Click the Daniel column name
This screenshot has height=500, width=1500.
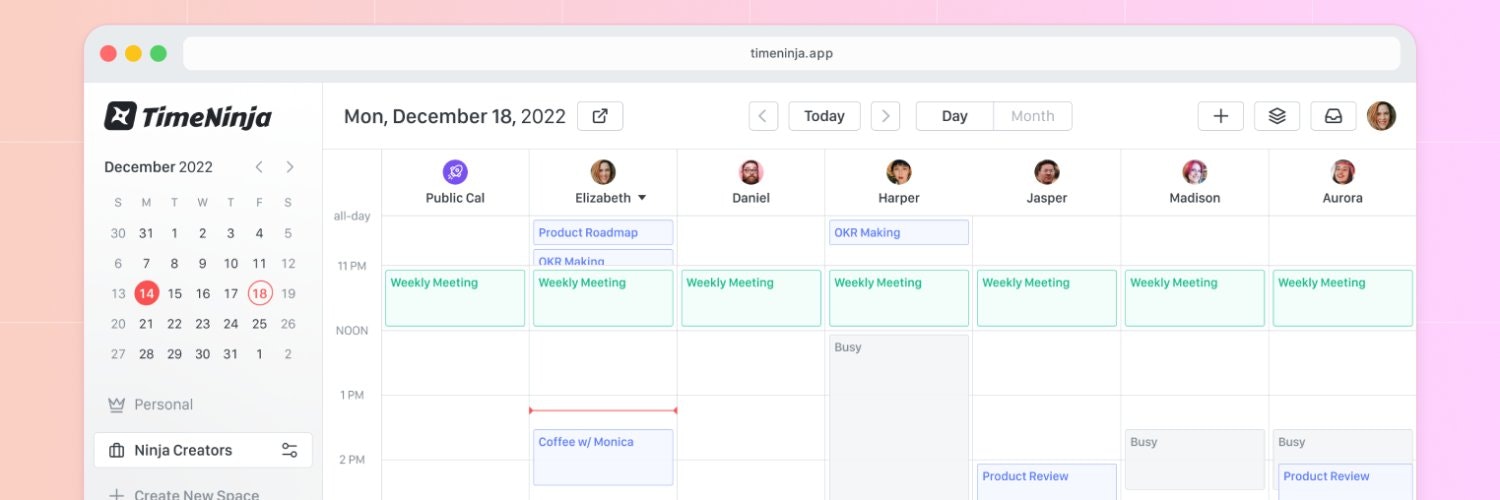(751, 198)
